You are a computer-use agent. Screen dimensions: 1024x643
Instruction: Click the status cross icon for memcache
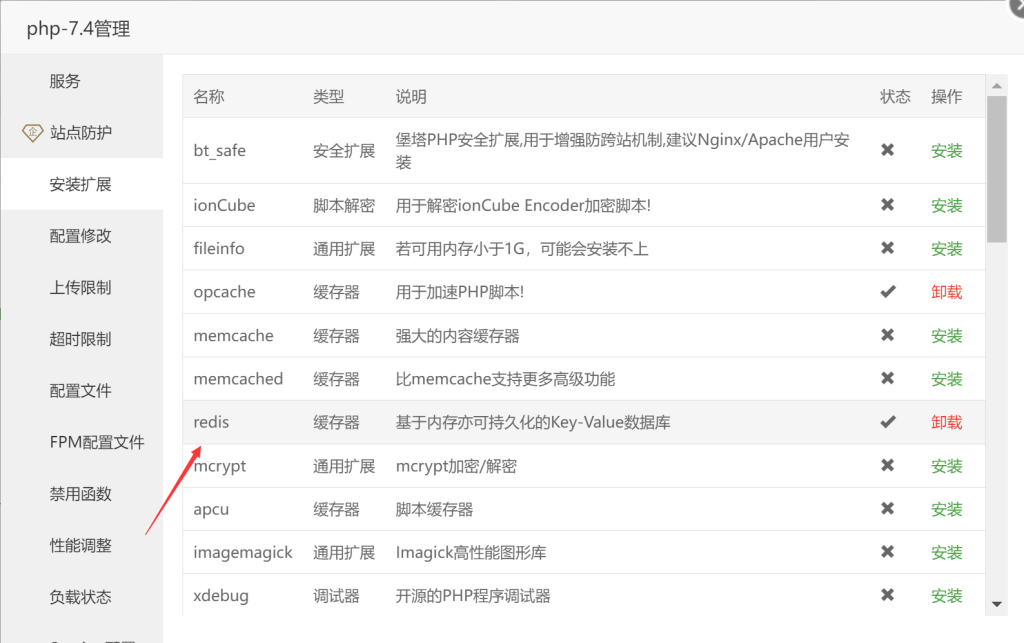888,335
